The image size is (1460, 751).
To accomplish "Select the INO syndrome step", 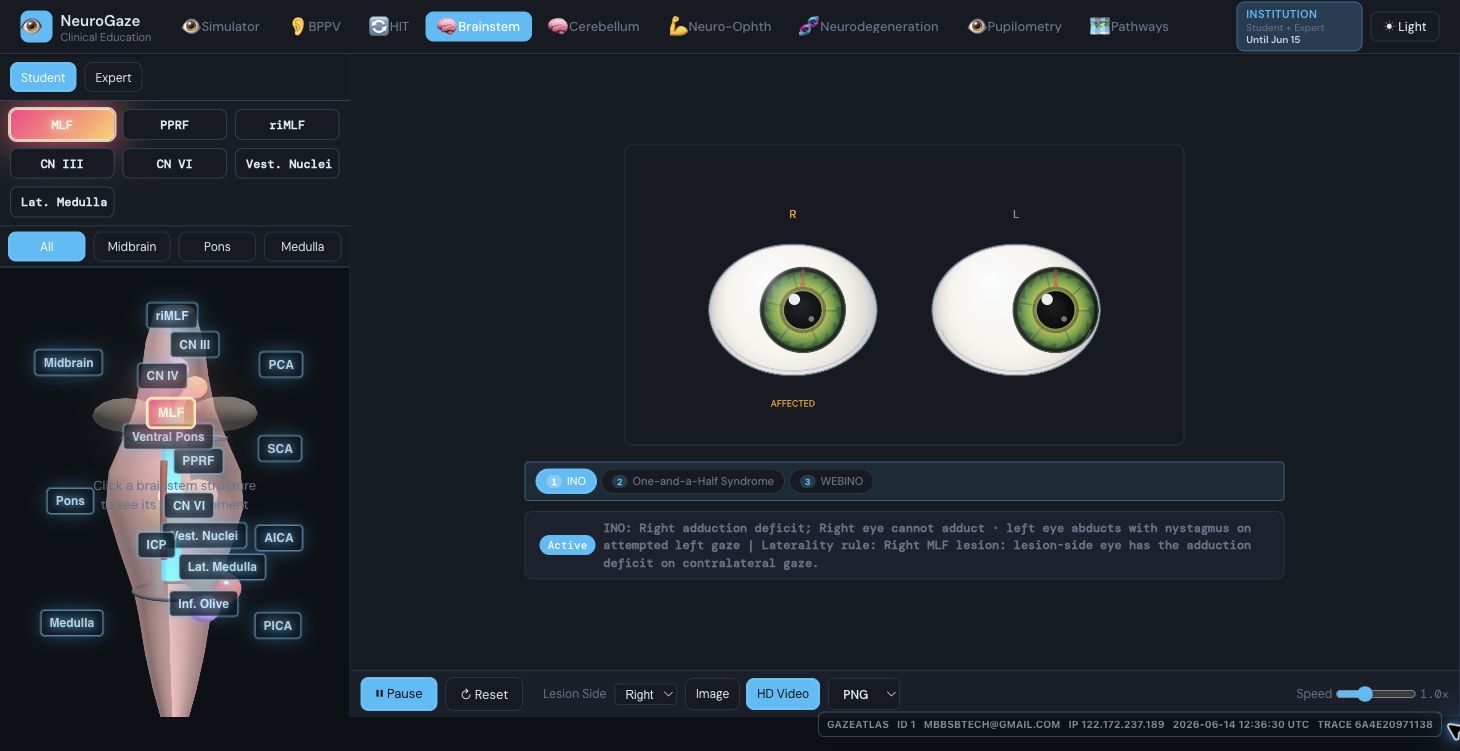I will 567,481.
